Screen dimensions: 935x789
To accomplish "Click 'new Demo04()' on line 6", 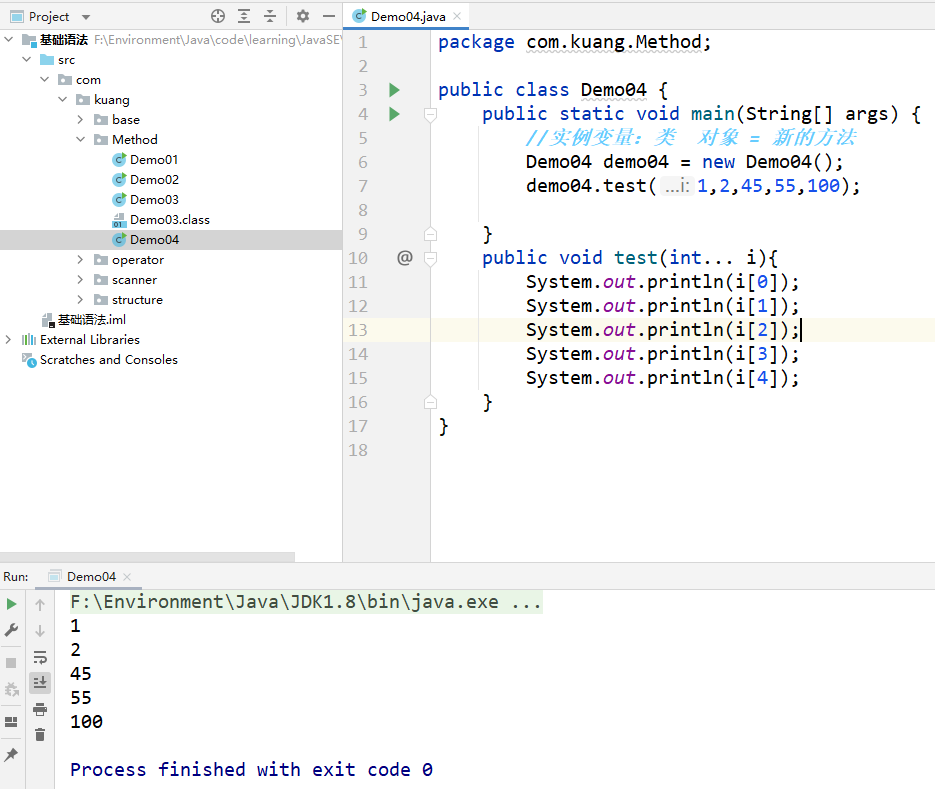I will coord(772,162).
